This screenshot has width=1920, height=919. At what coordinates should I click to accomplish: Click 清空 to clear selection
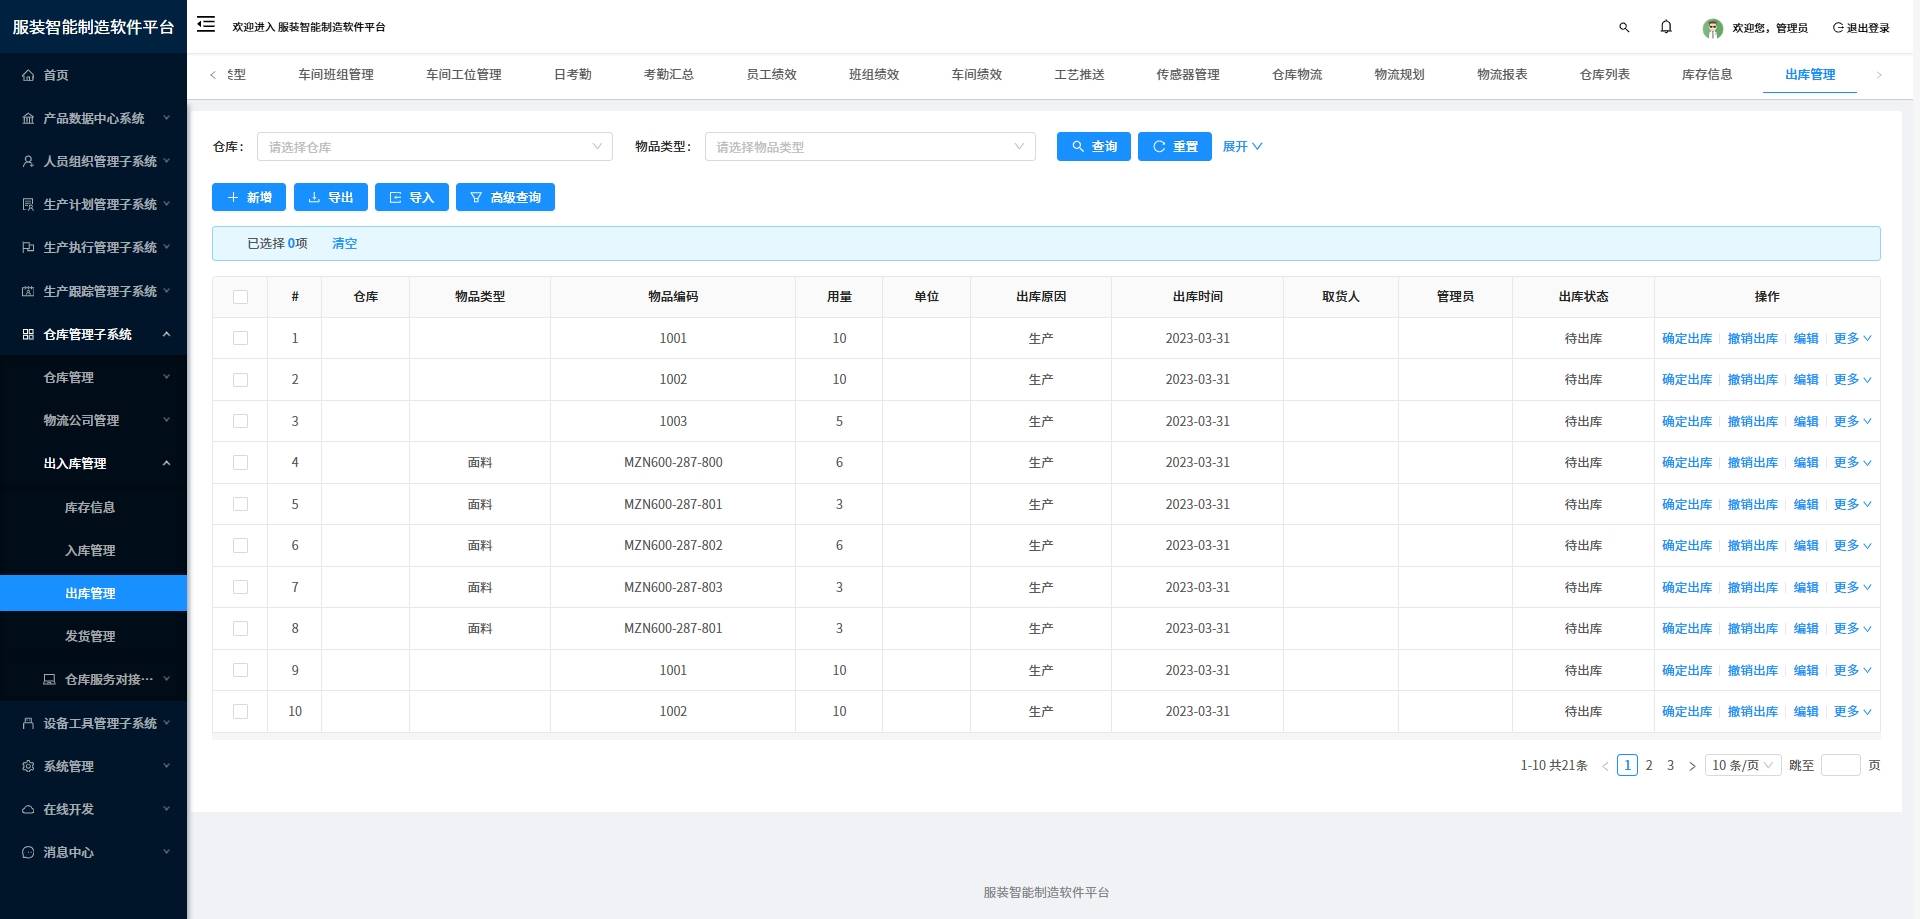(x=344, y=243)
